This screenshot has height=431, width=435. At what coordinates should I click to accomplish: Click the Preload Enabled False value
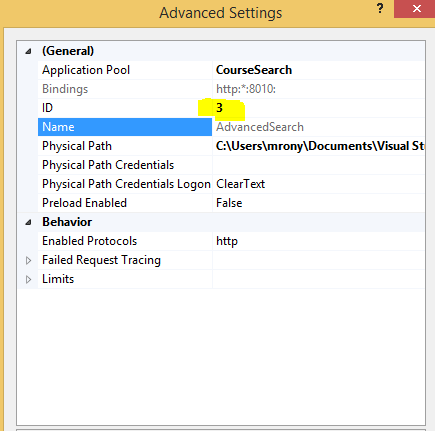(229, 203)
